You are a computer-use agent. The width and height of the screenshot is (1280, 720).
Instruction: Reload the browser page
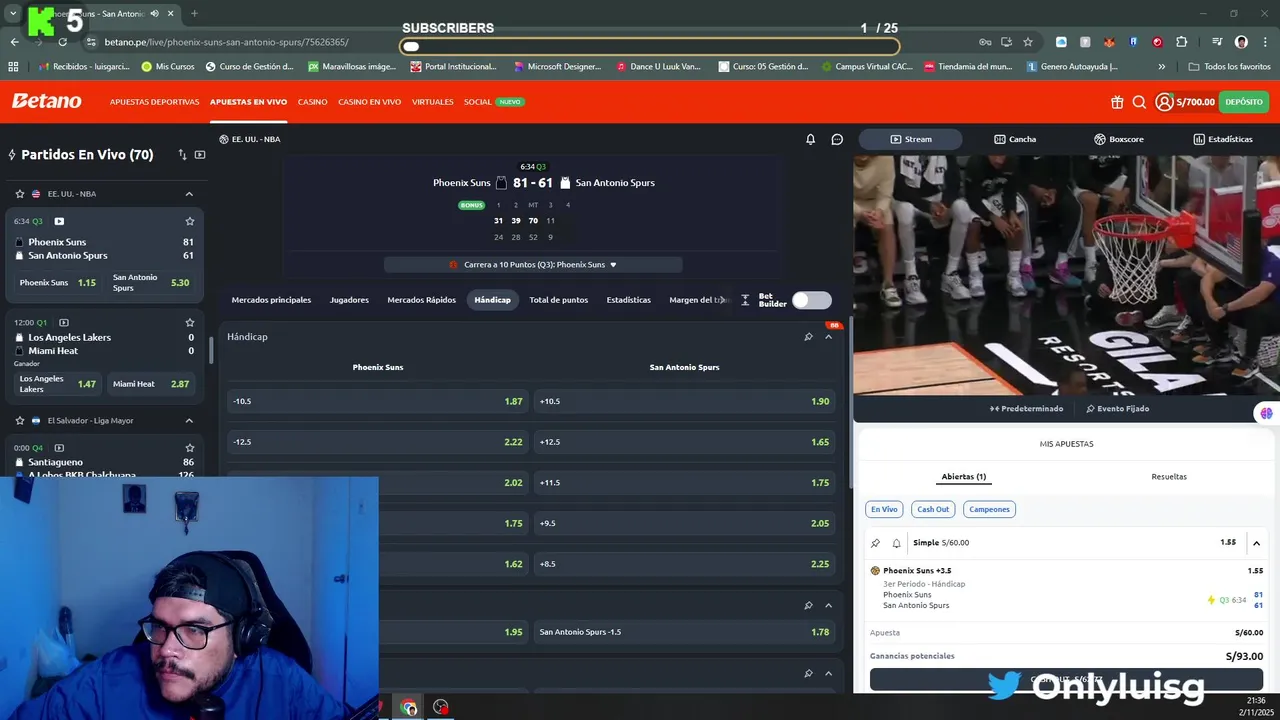pyautogui.click(x=62, y=42)
